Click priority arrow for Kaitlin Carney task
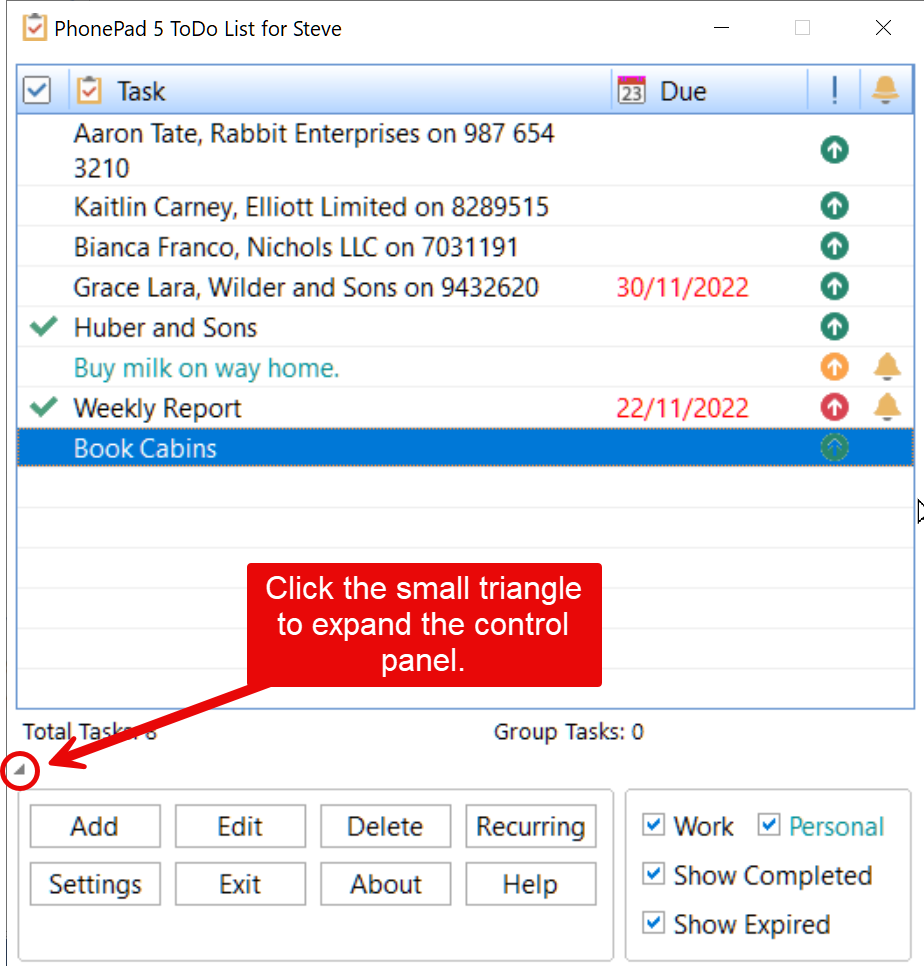 [835, 206]
